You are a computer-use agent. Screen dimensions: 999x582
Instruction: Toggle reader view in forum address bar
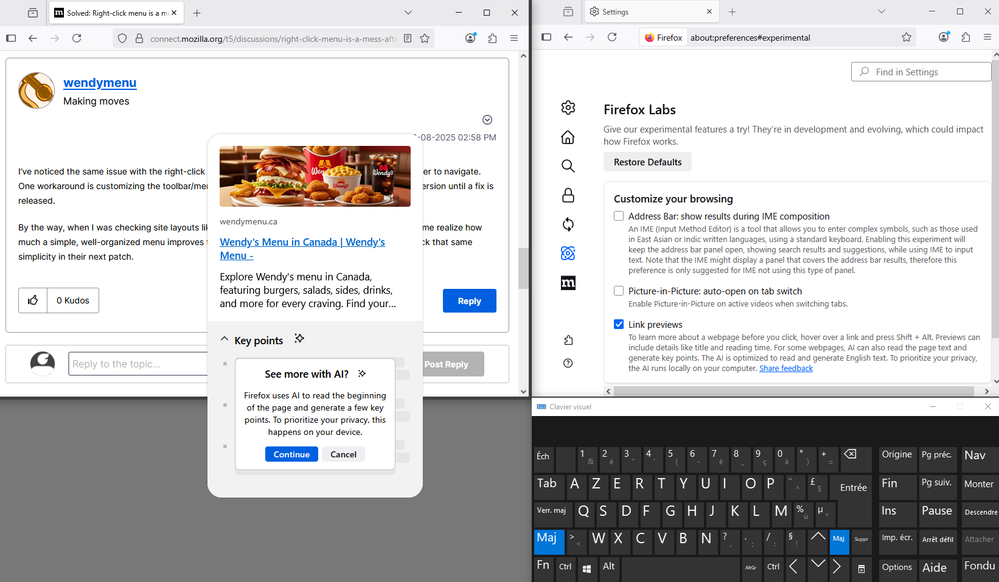point(408,38)
